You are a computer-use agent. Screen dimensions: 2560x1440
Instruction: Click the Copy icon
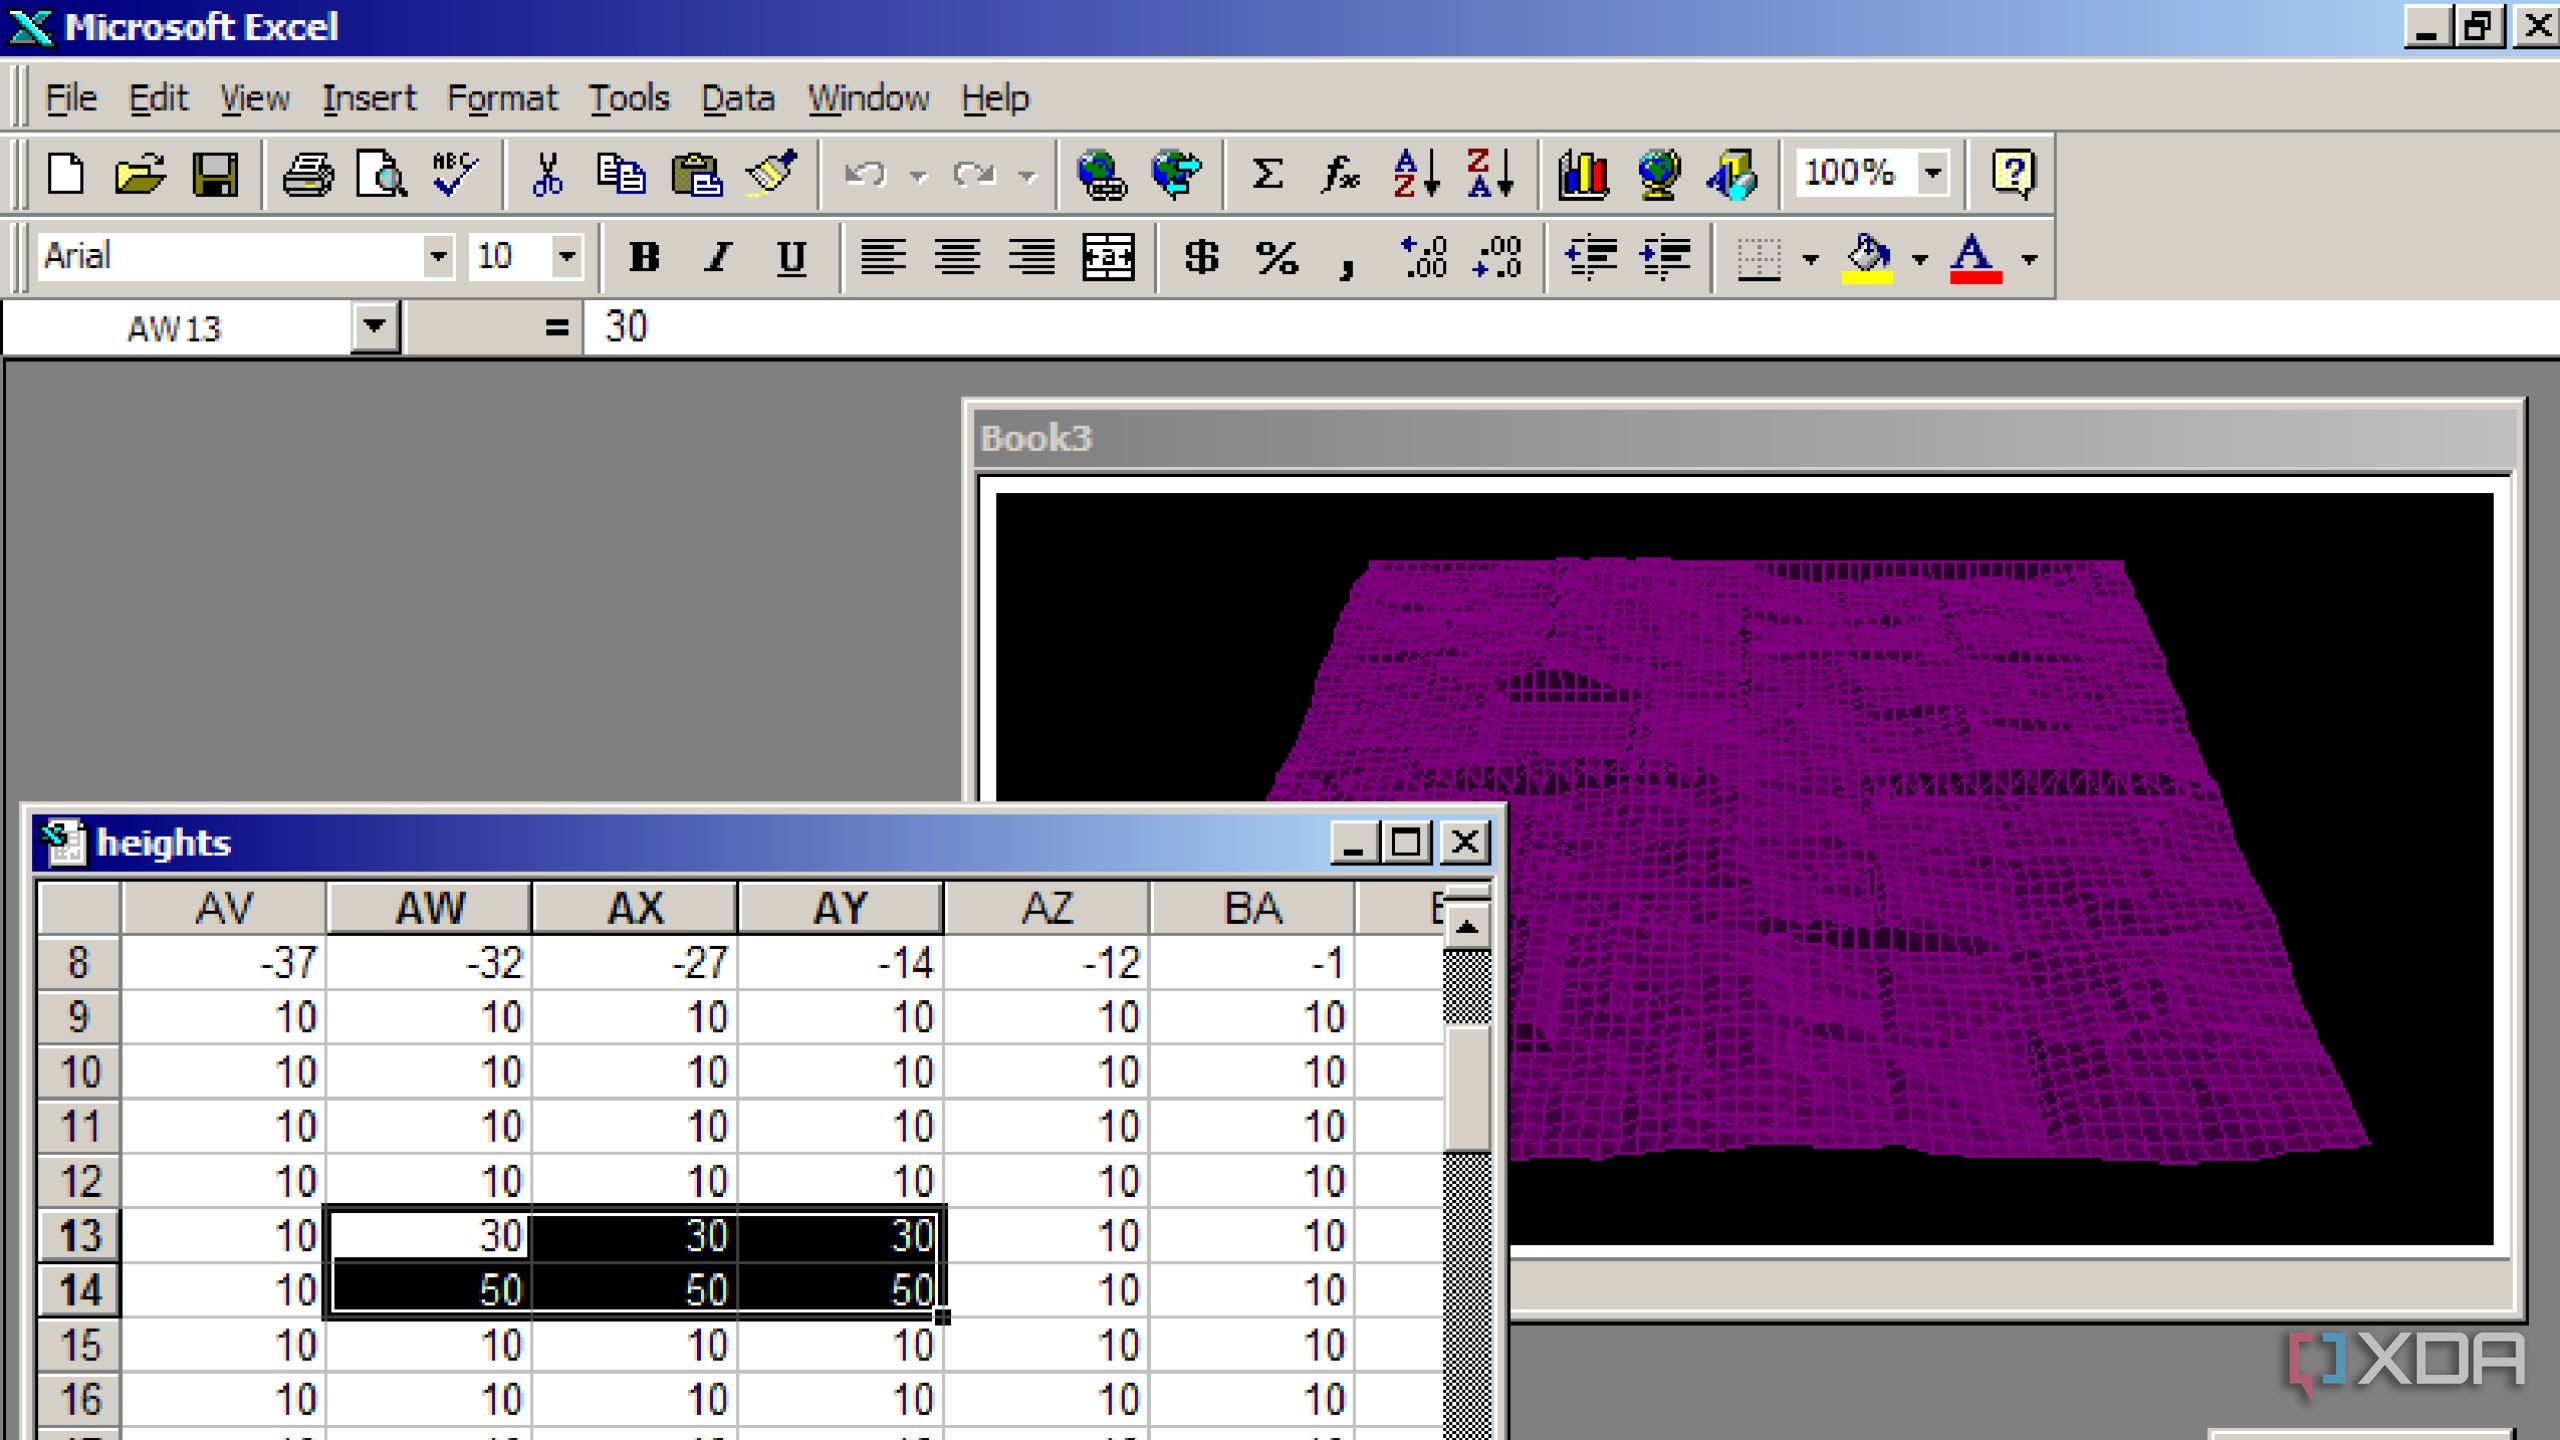(621, 175)
